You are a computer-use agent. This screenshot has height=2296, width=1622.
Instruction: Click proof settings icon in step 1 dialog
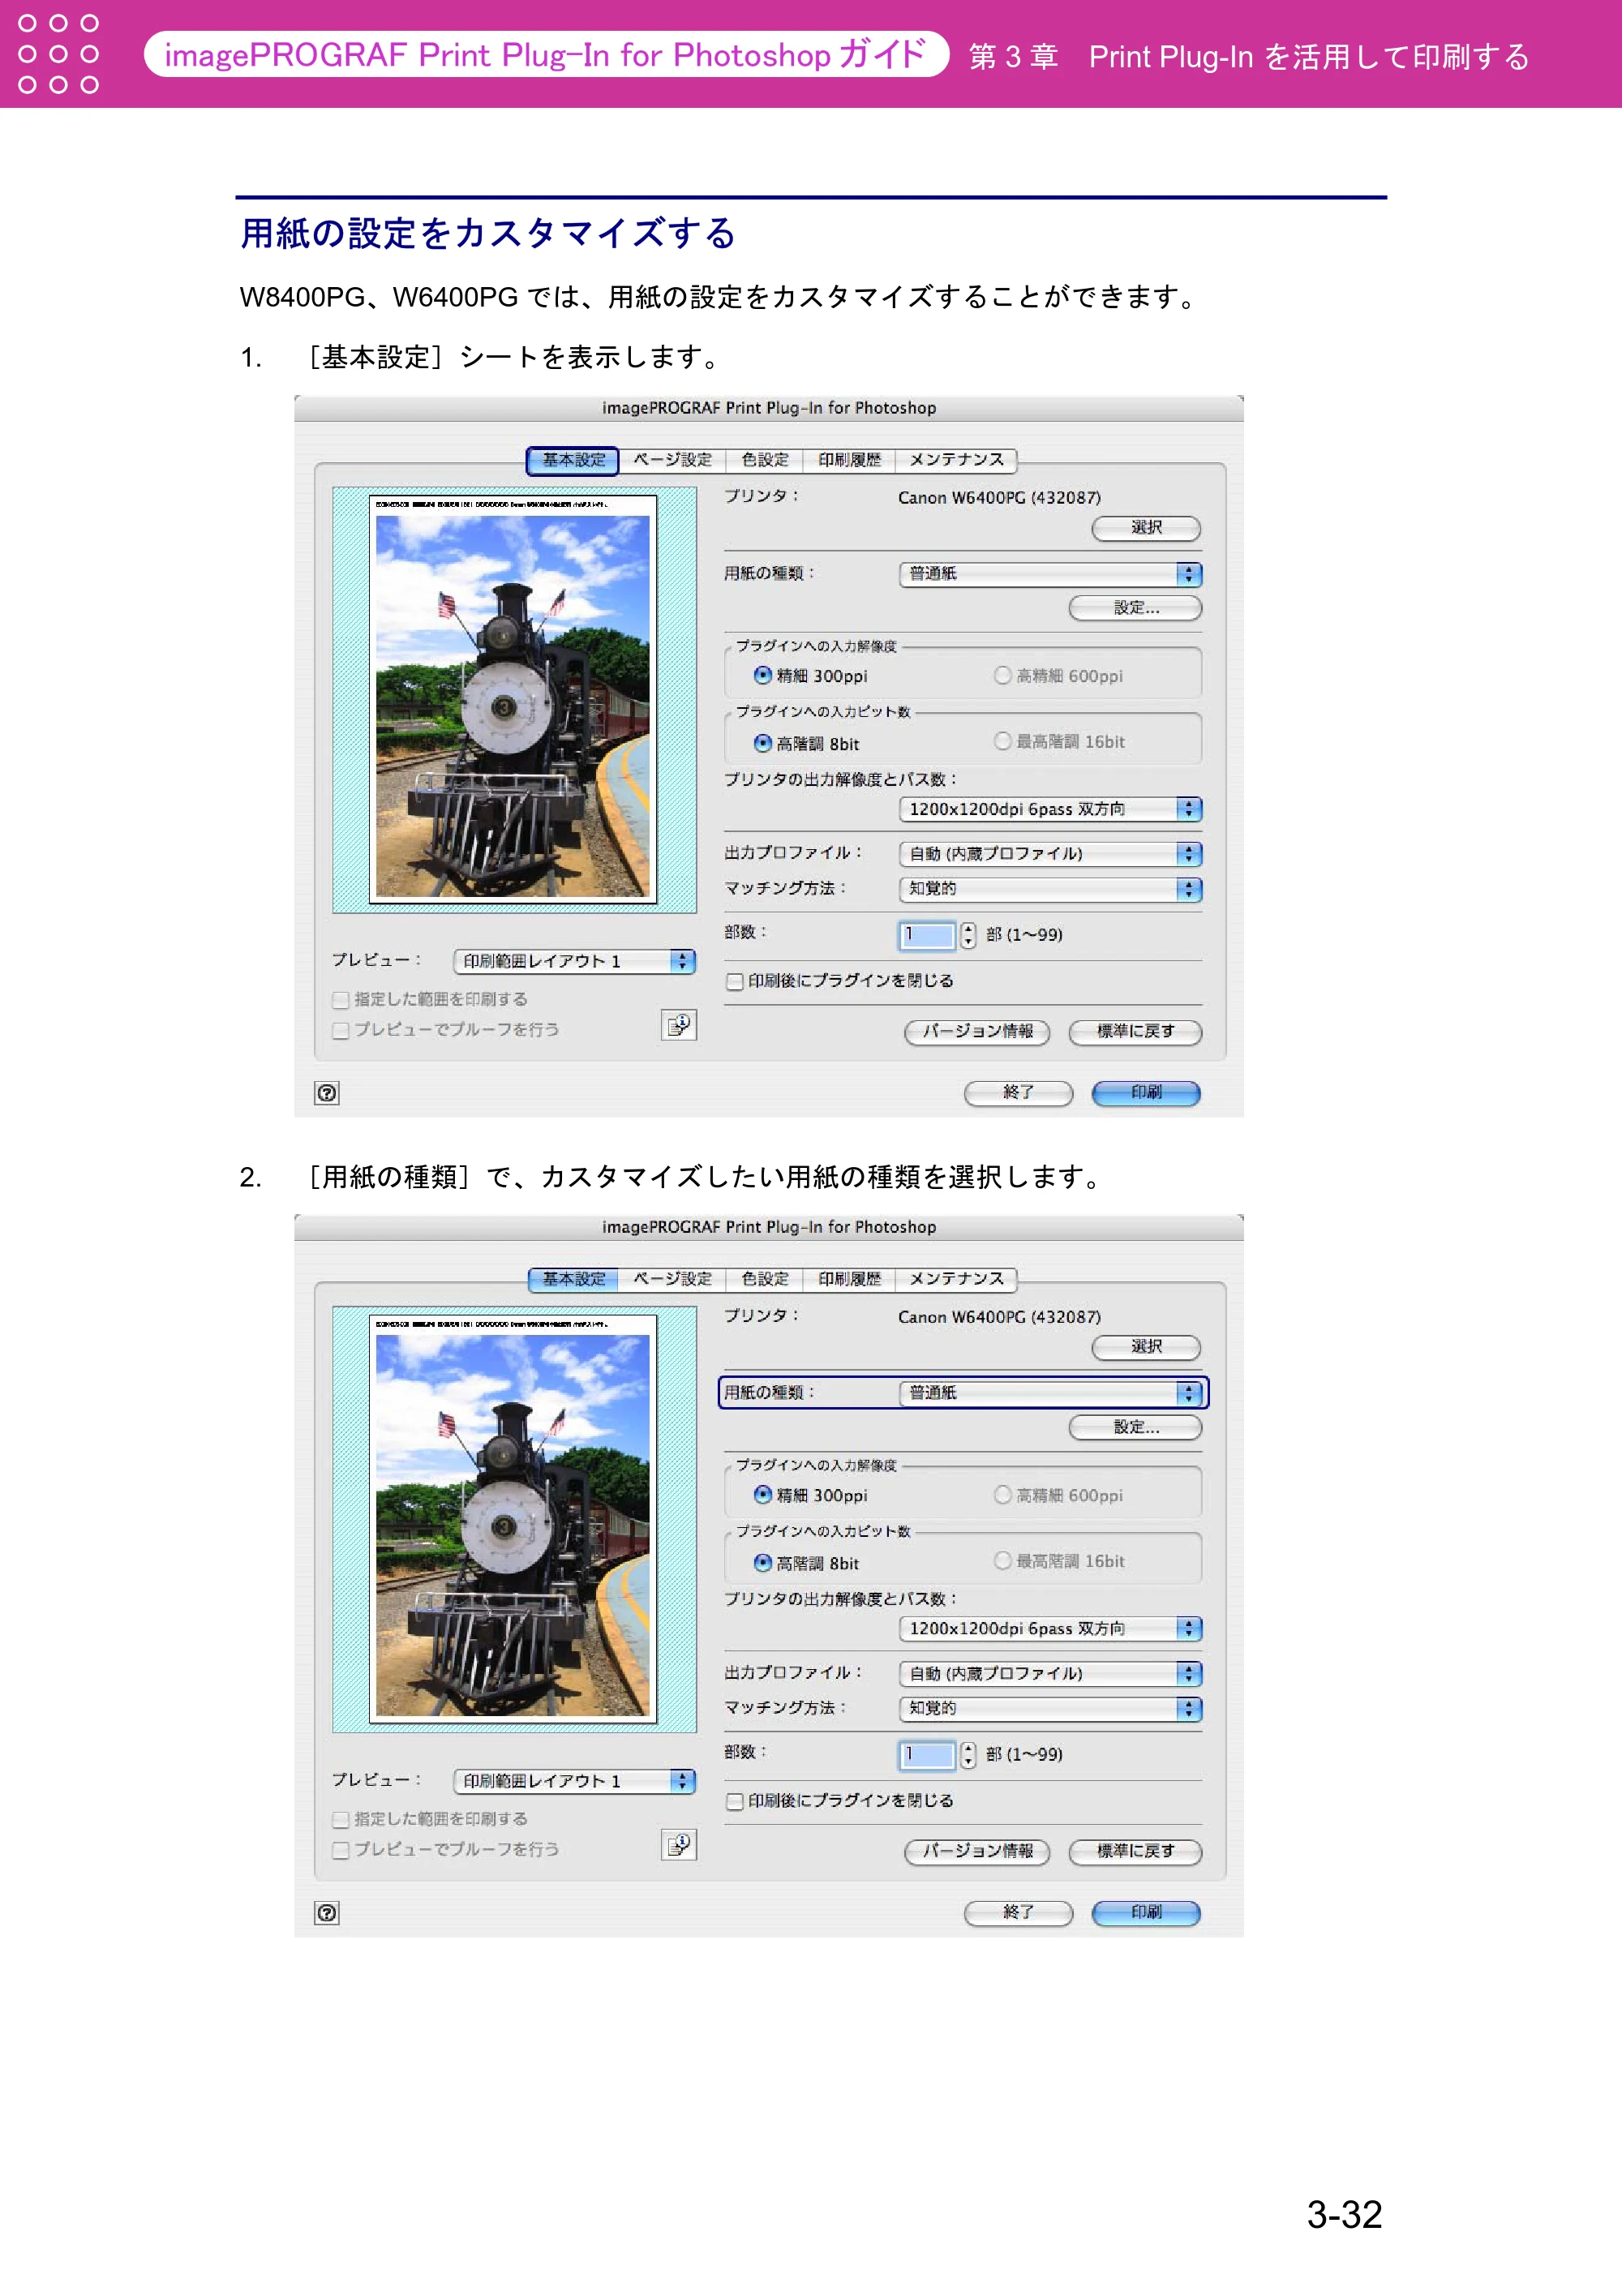[x=679, y=1025]
